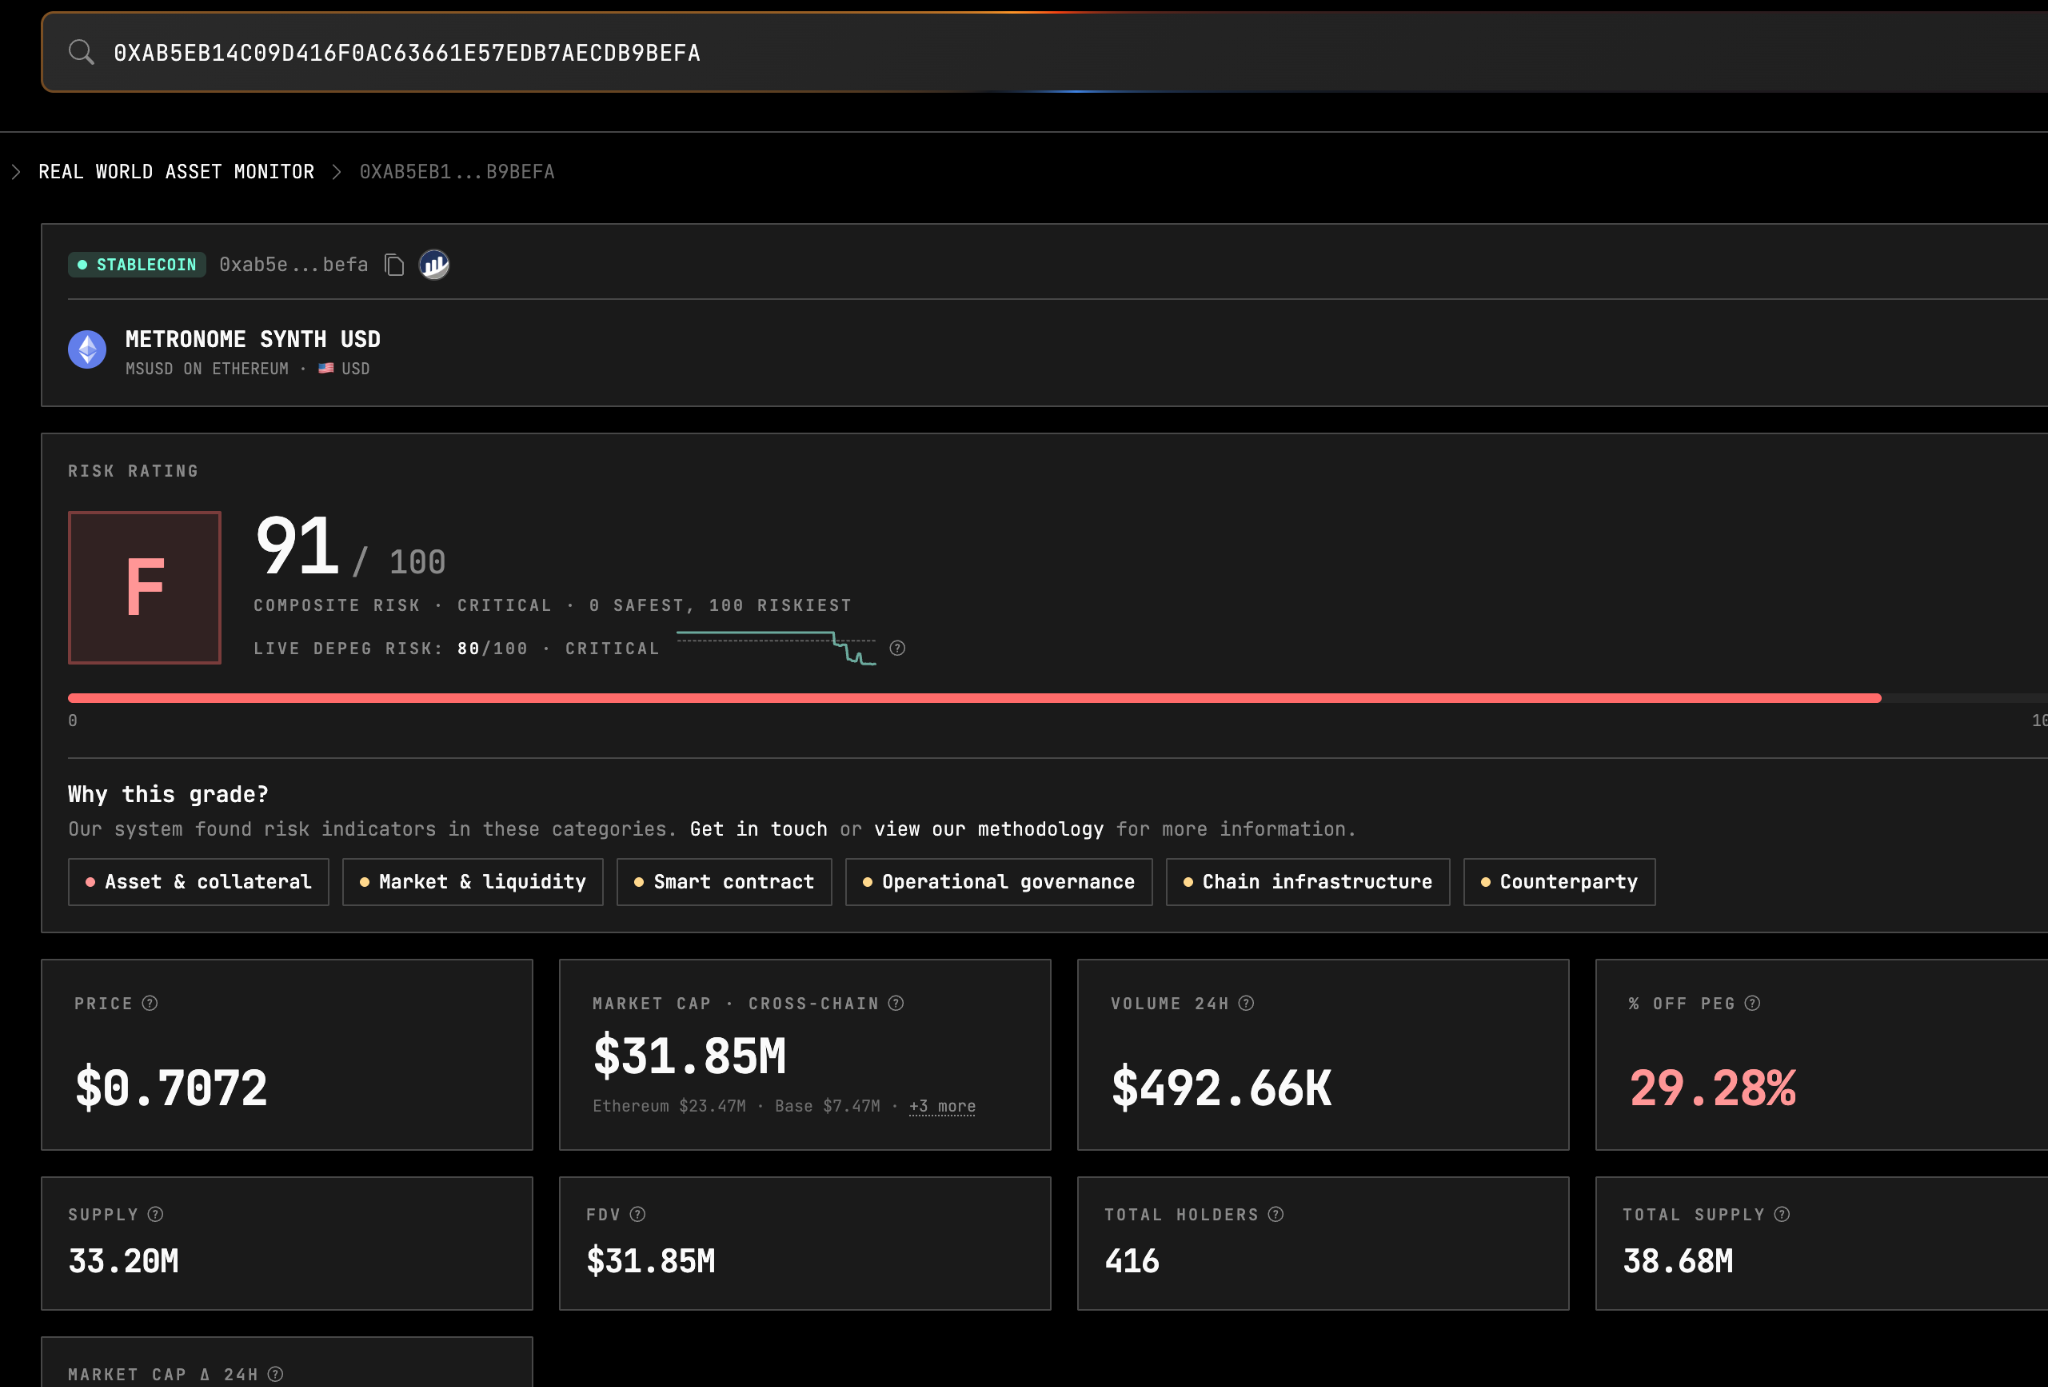Viewport: 2048px width, 1387px height.
Task: Open the live depeg risk help icon
Action: pyautogui.click(x=898, y=648)
